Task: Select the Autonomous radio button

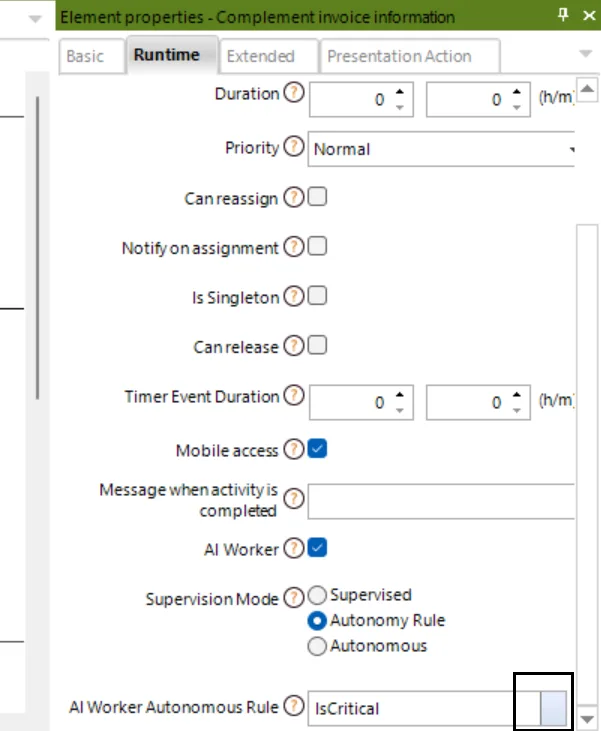Action: click(317, 646)
